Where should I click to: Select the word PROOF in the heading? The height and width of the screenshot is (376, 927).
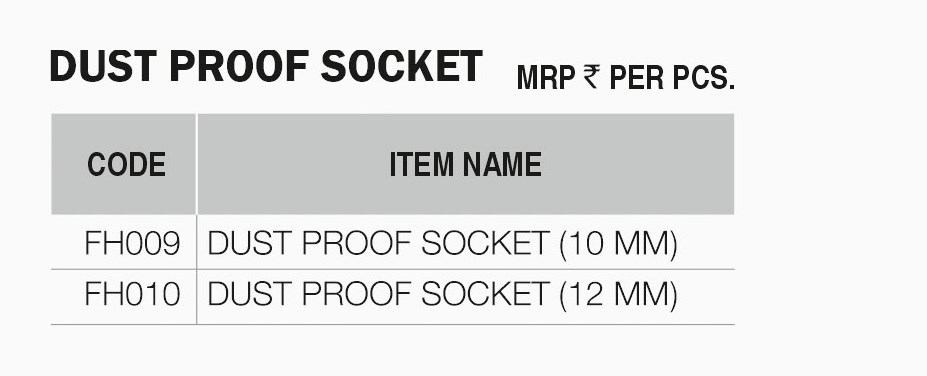click(x=239, y=66)
